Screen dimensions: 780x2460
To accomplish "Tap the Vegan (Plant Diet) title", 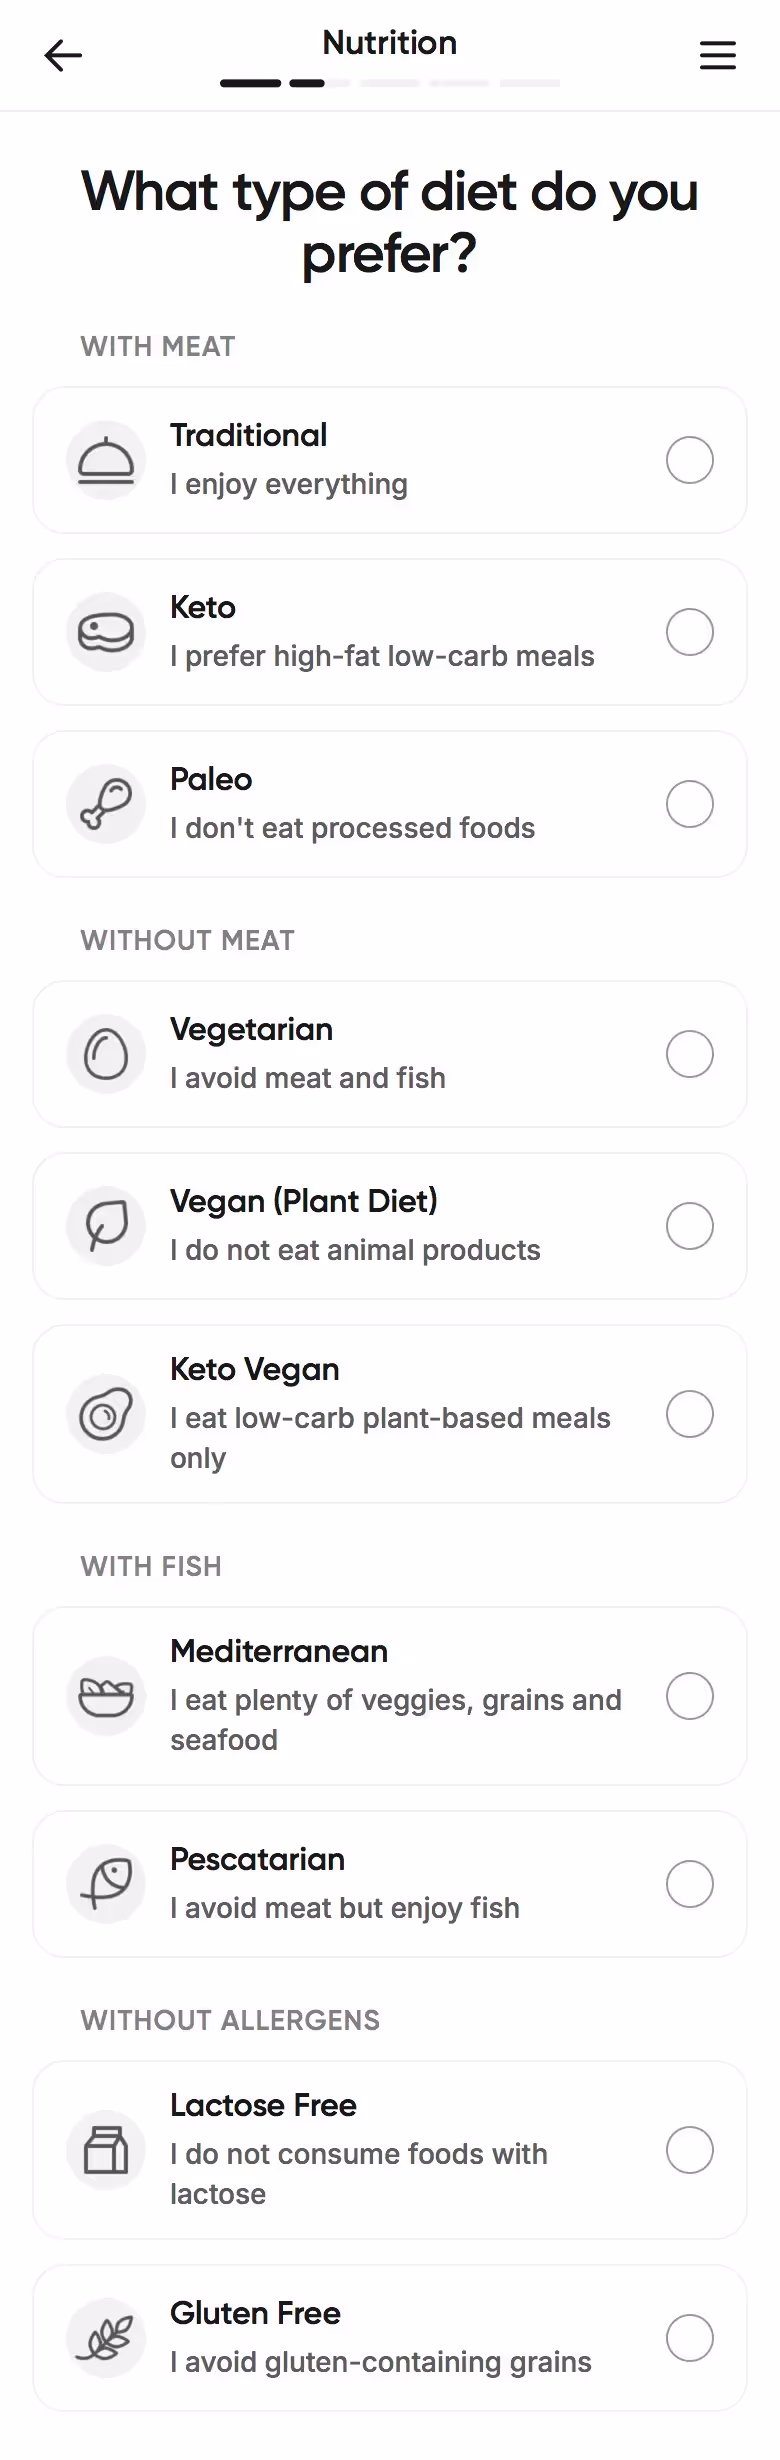I will click(304, 1202).
